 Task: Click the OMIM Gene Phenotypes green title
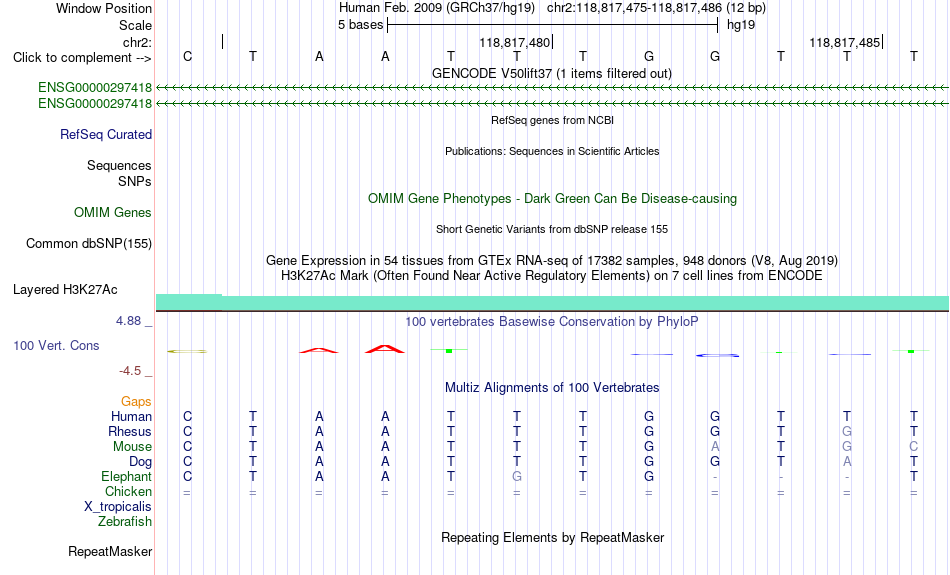[x=552, y=199]
